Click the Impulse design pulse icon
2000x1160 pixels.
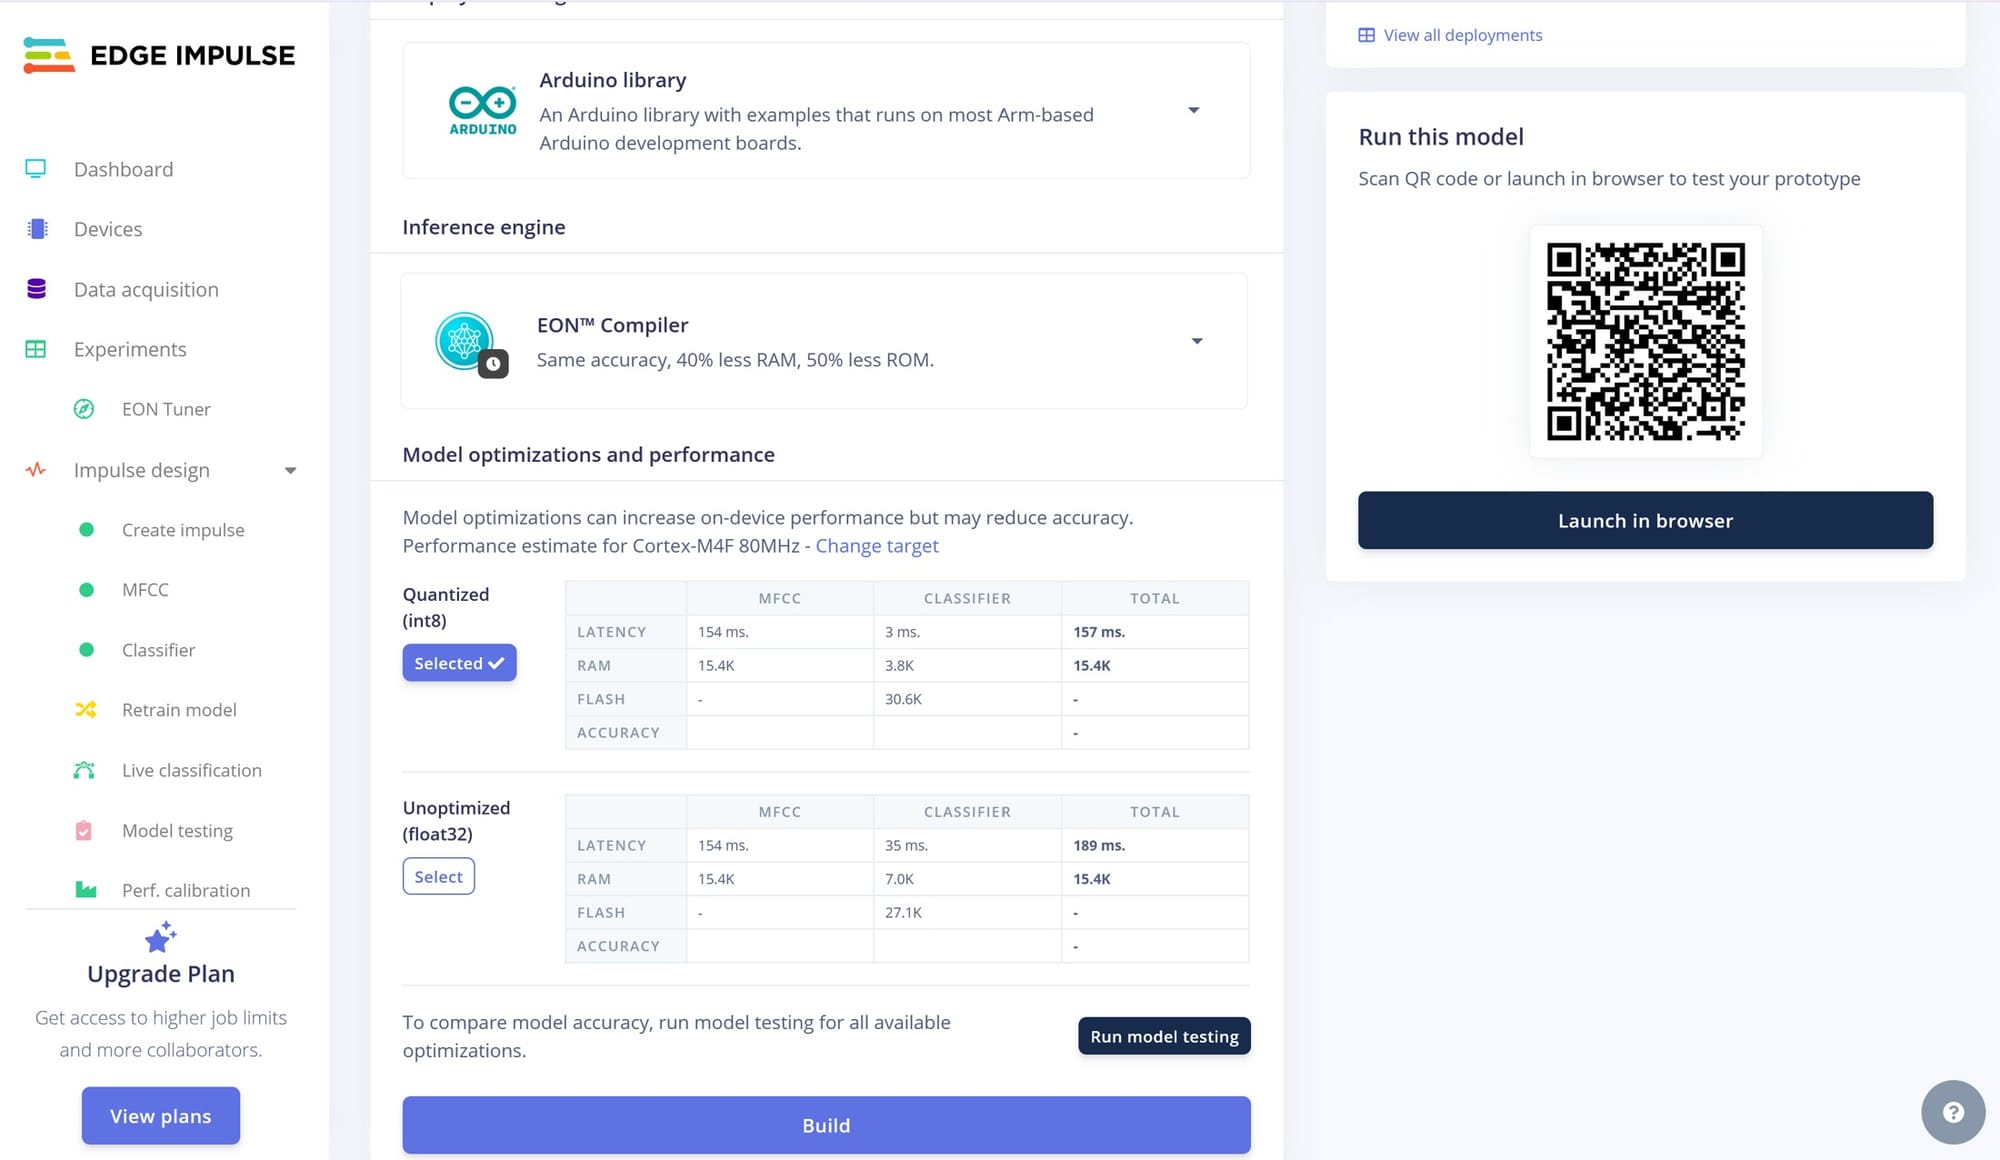click(36, 469)
